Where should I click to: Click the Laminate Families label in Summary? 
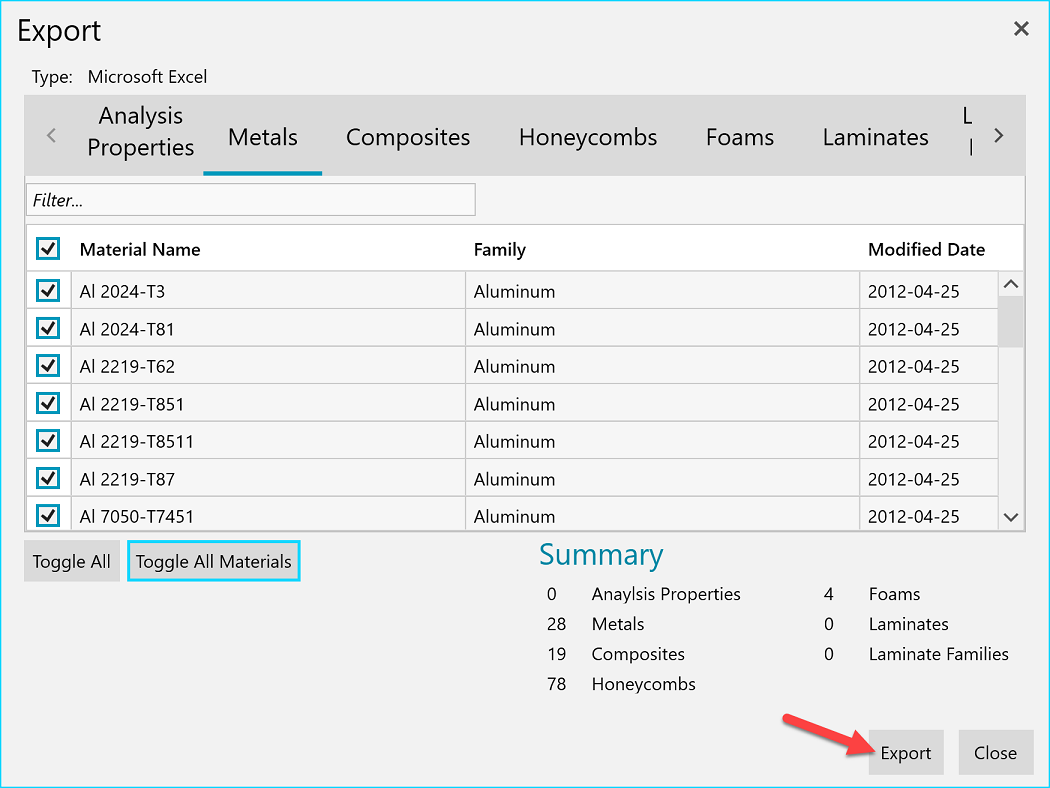pos(938,654)
